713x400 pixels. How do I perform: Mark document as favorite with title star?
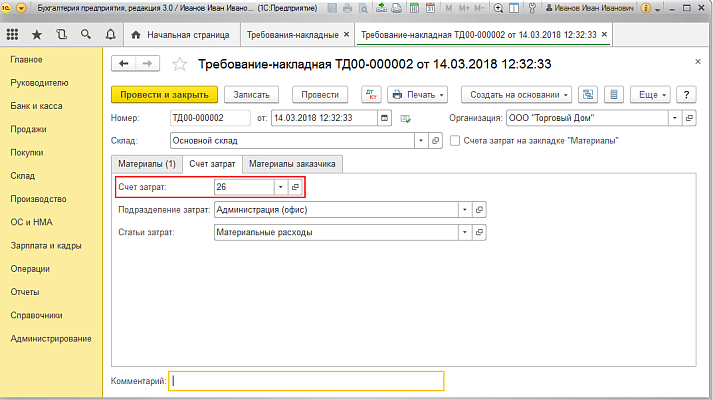[x=180, y=65]
